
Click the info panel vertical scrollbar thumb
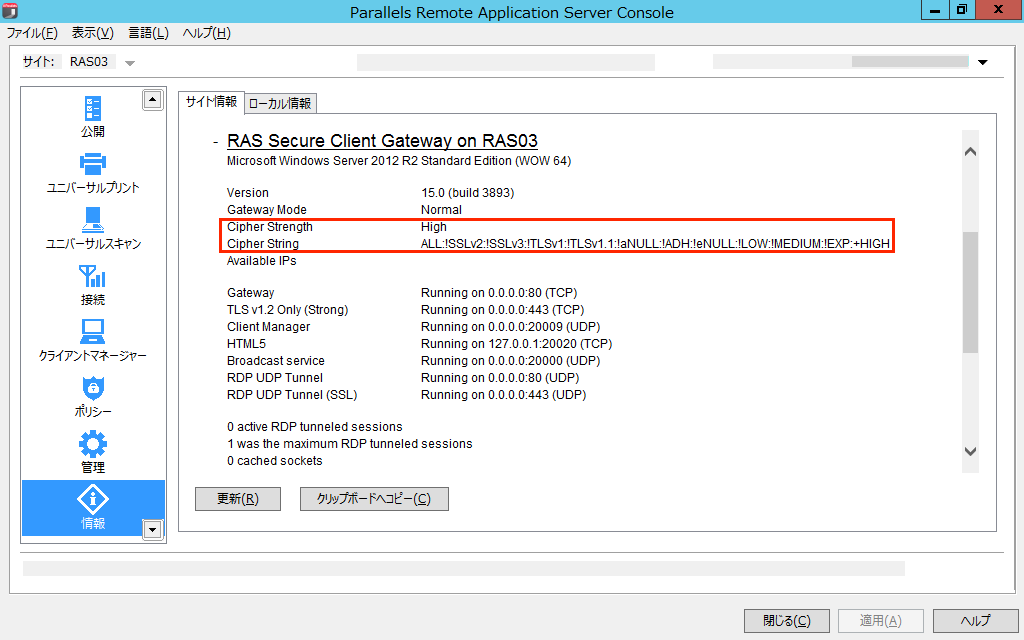[x=970, y=292]
